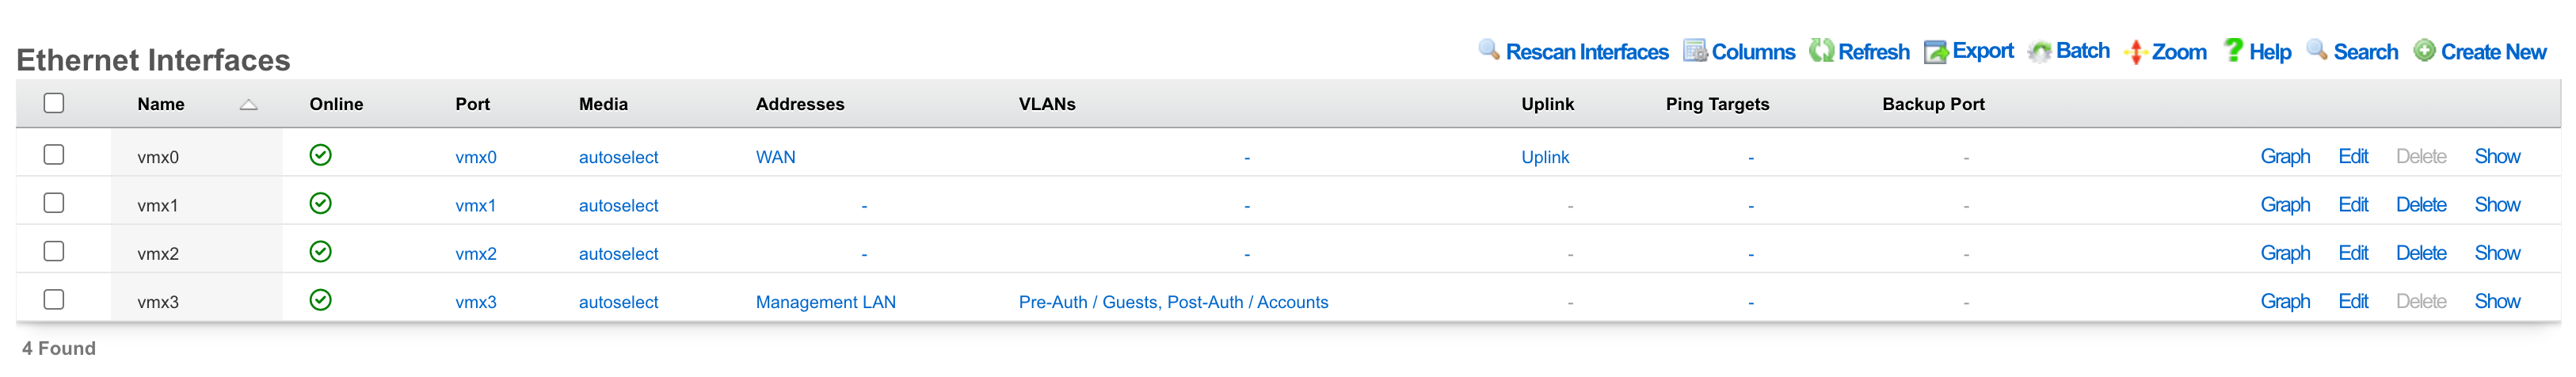Open the Graph for vmx0
Screen dimensions: 2576x377
tap(2285, 157)
